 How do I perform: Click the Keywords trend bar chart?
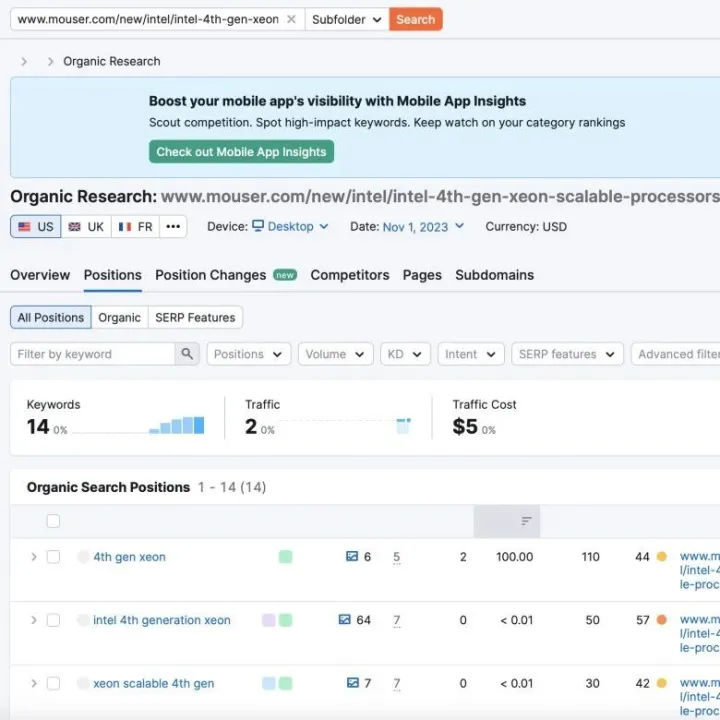176,425
